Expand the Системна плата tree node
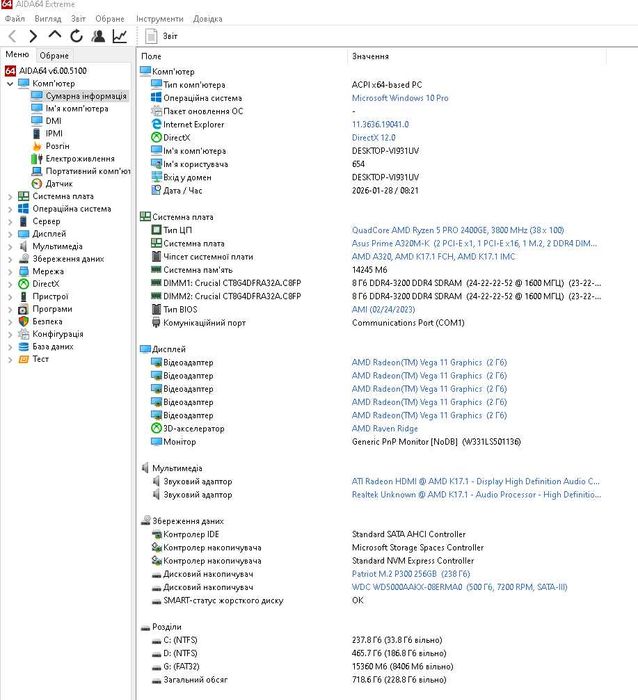Viewport: 638px width, 700px height. coord(10,196)
